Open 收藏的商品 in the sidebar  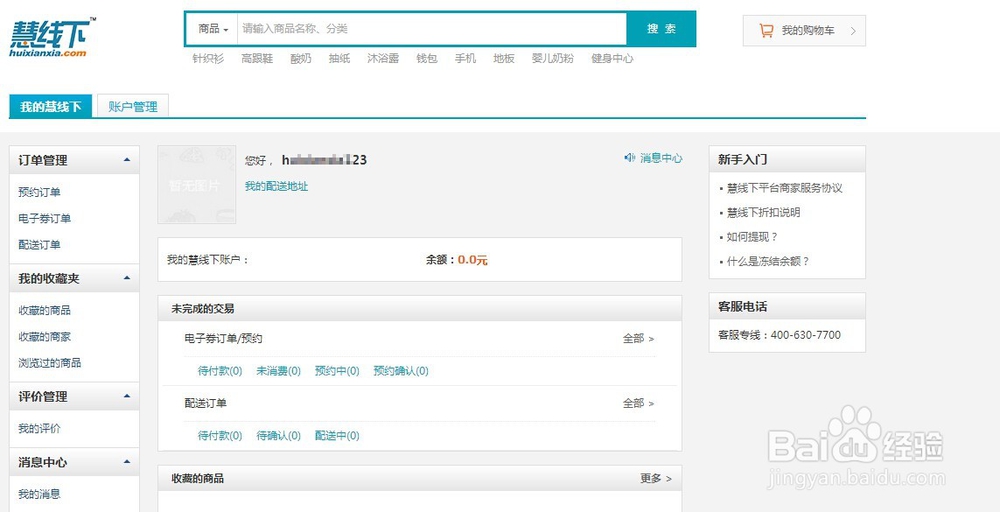[45, 311]
